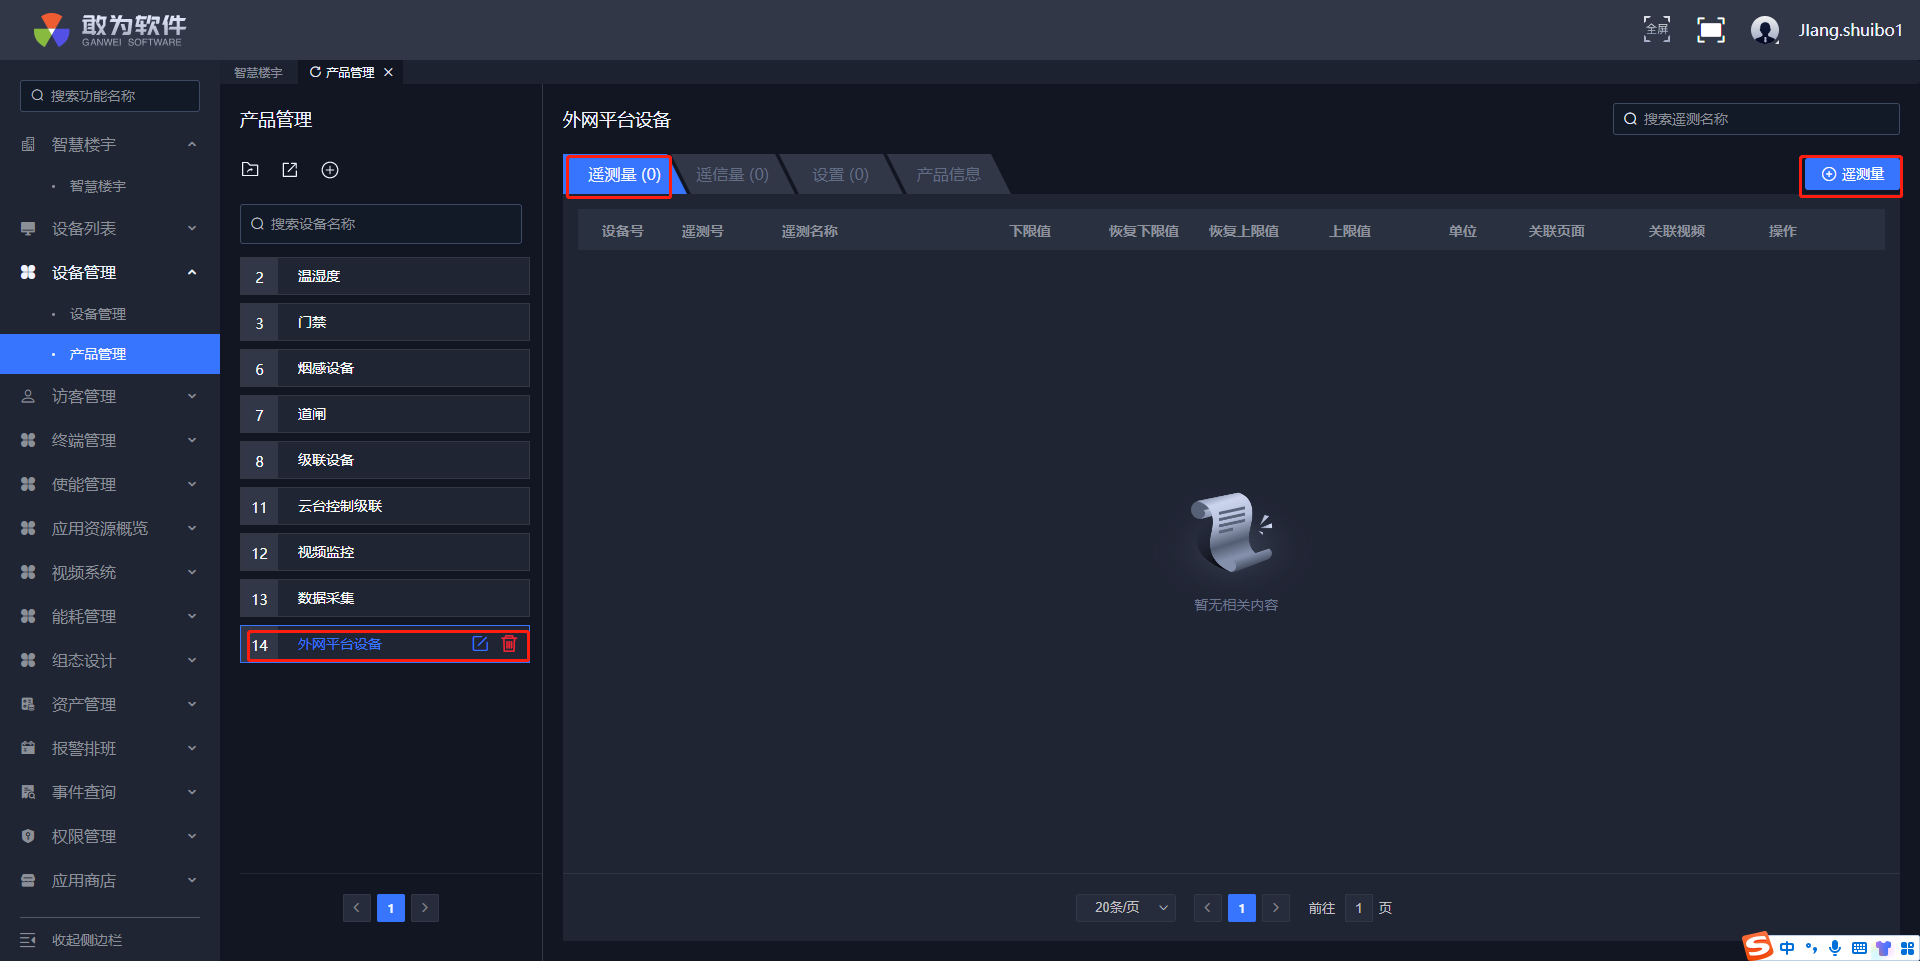Close the 产品管理 tab
This screenshot has width=1920, height=961.
tap(388, 72)
